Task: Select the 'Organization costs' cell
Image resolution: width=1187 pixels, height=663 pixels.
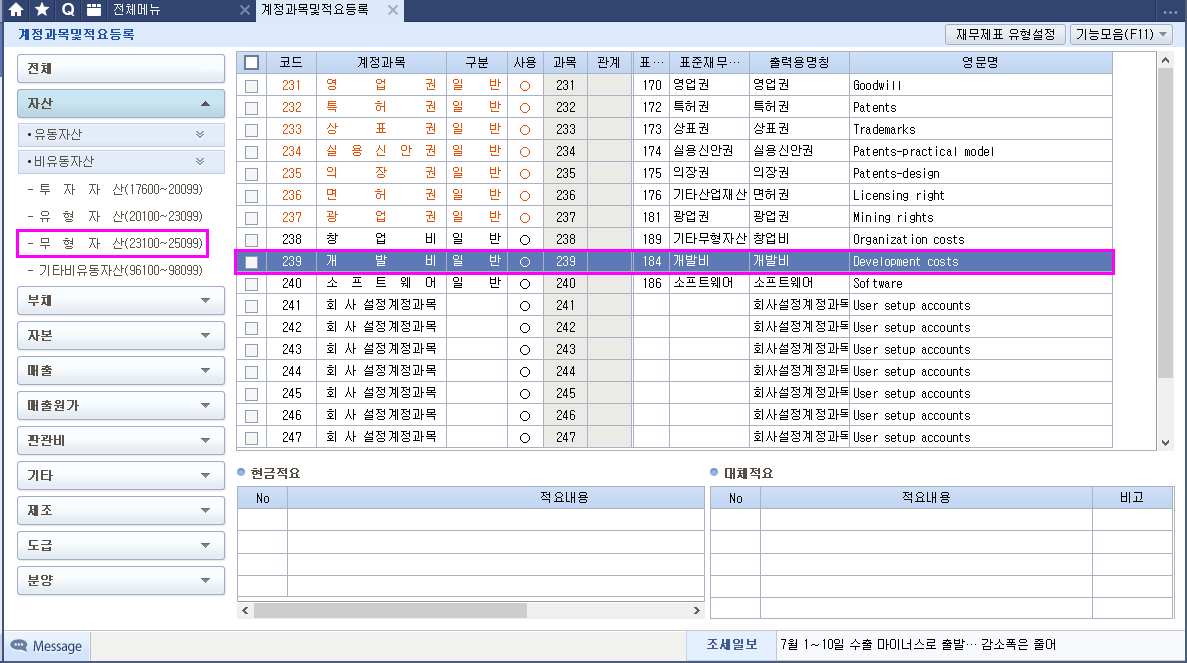Action: click(980, 239)
